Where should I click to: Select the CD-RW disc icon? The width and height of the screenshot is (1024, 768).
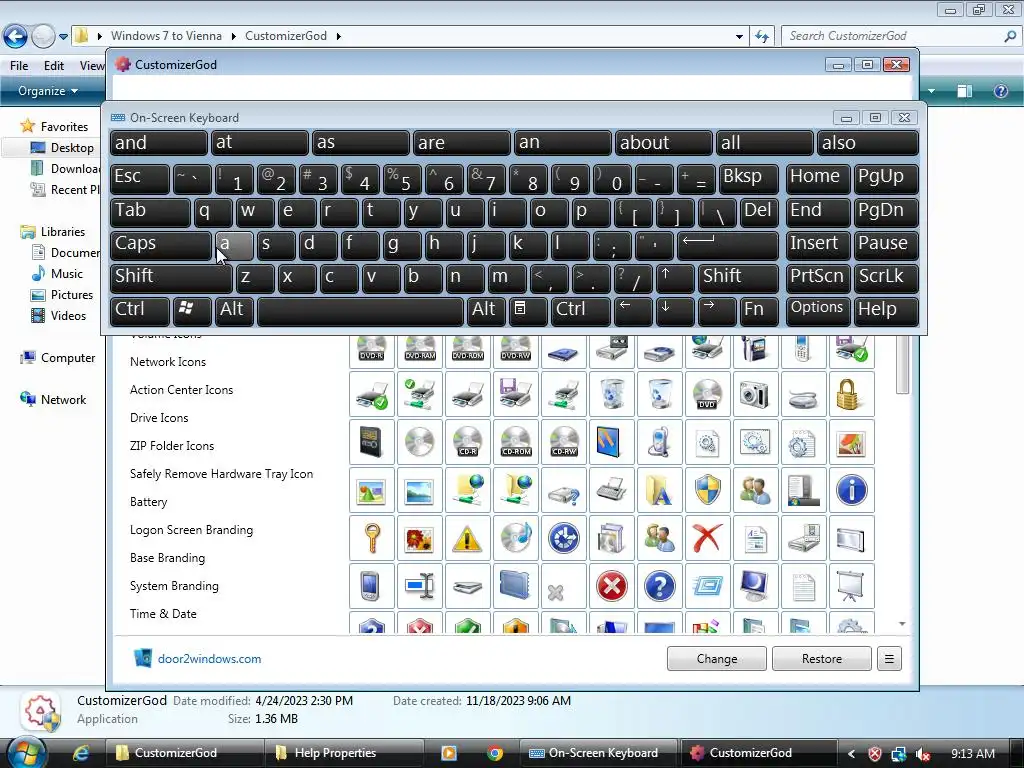click(564, 442)
